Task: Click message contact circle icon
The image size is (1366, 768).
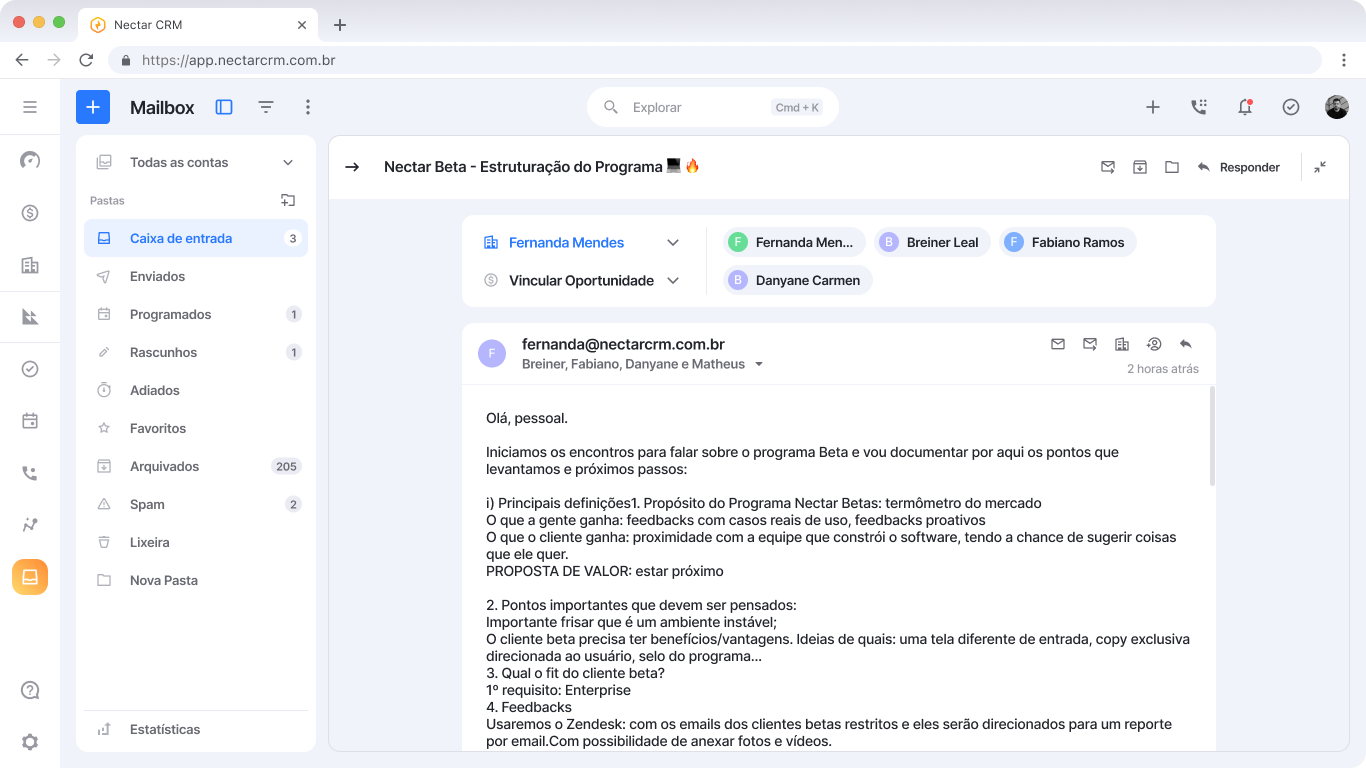Action: [1154, 344]
